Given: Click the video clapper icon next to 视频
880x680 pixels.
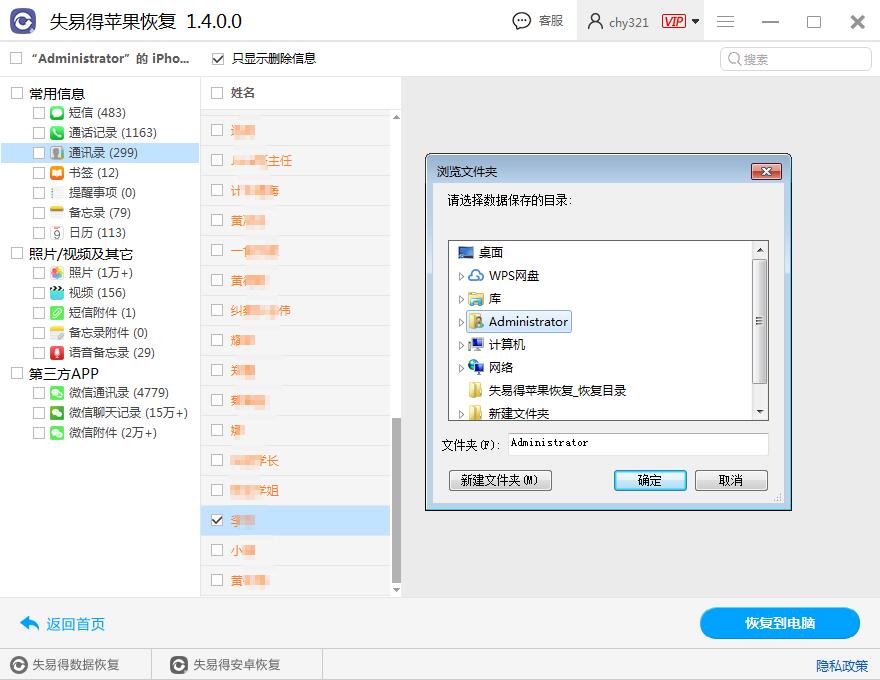Looking at the screenshot, I should [57, 293].
